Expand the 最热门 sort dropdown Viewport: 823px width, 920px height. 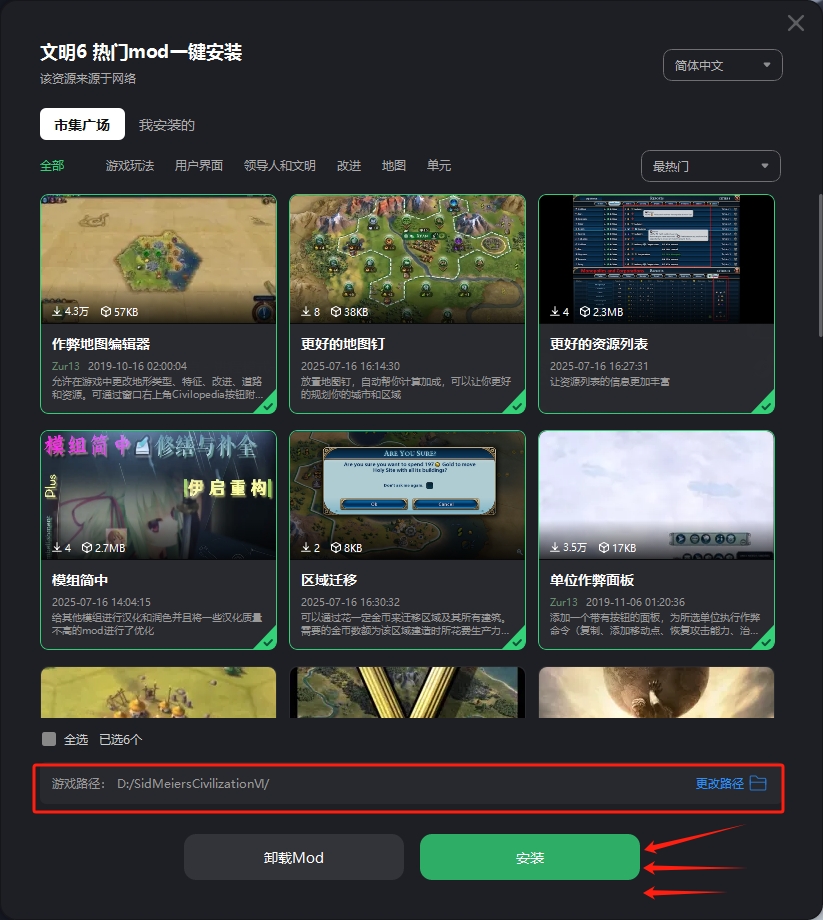click(711, 166)
